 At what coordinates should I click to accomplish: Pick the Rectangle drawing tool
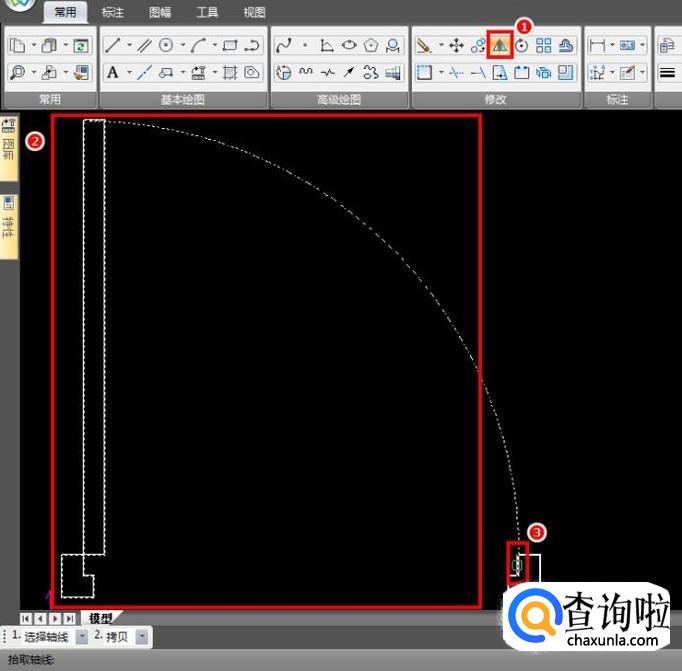(230, 46)
